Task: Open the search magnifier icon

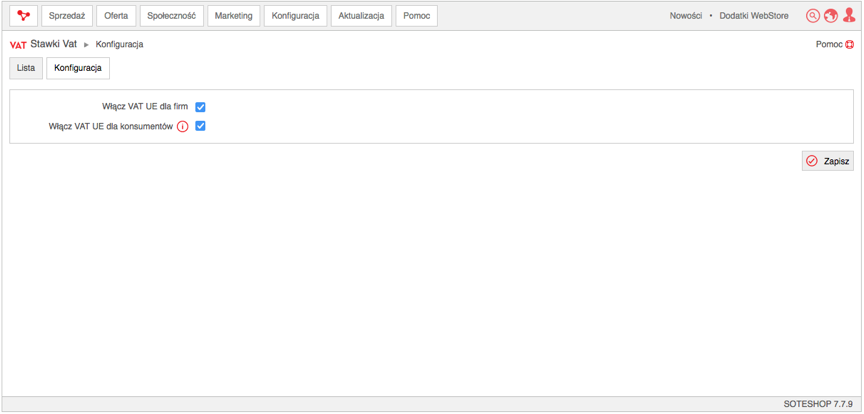Action: pos(813,16)
